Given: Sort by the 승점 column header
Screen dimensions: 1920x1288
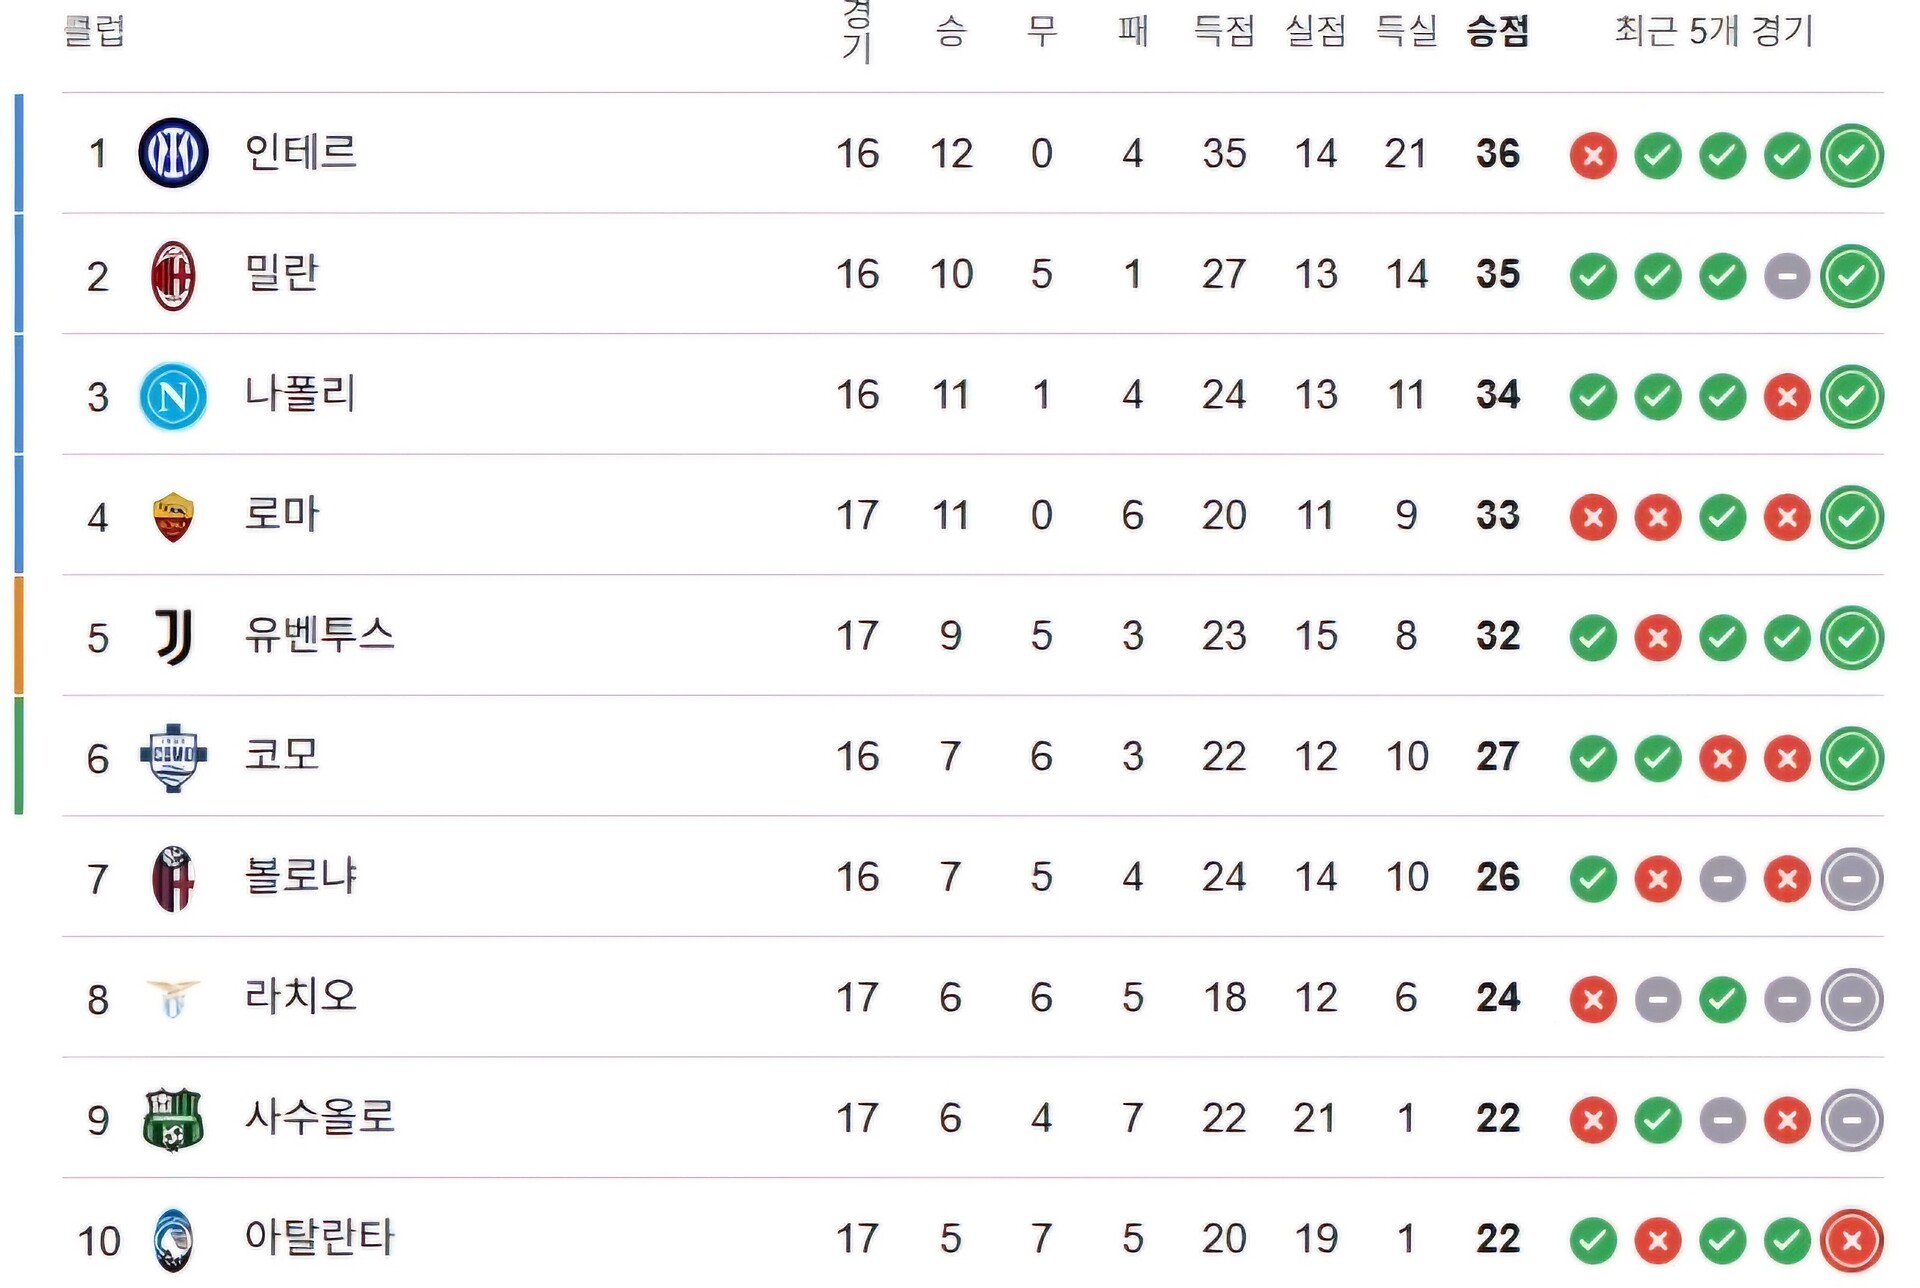Looking at the screenshot, I should coord(1497,31).
